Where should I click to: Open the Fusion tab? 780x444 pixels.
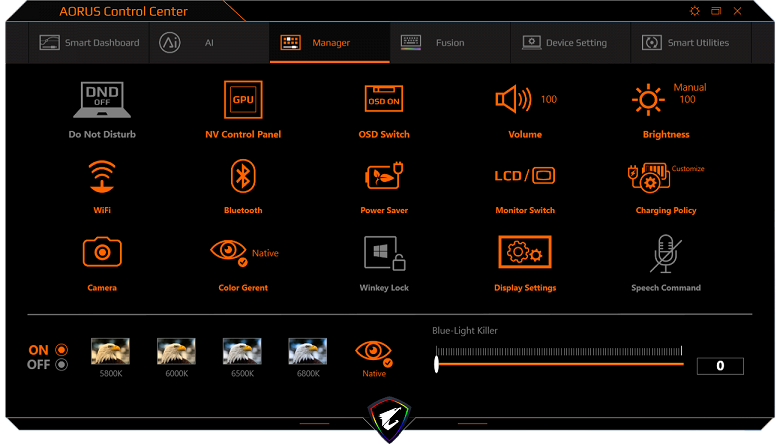[450, 43]
